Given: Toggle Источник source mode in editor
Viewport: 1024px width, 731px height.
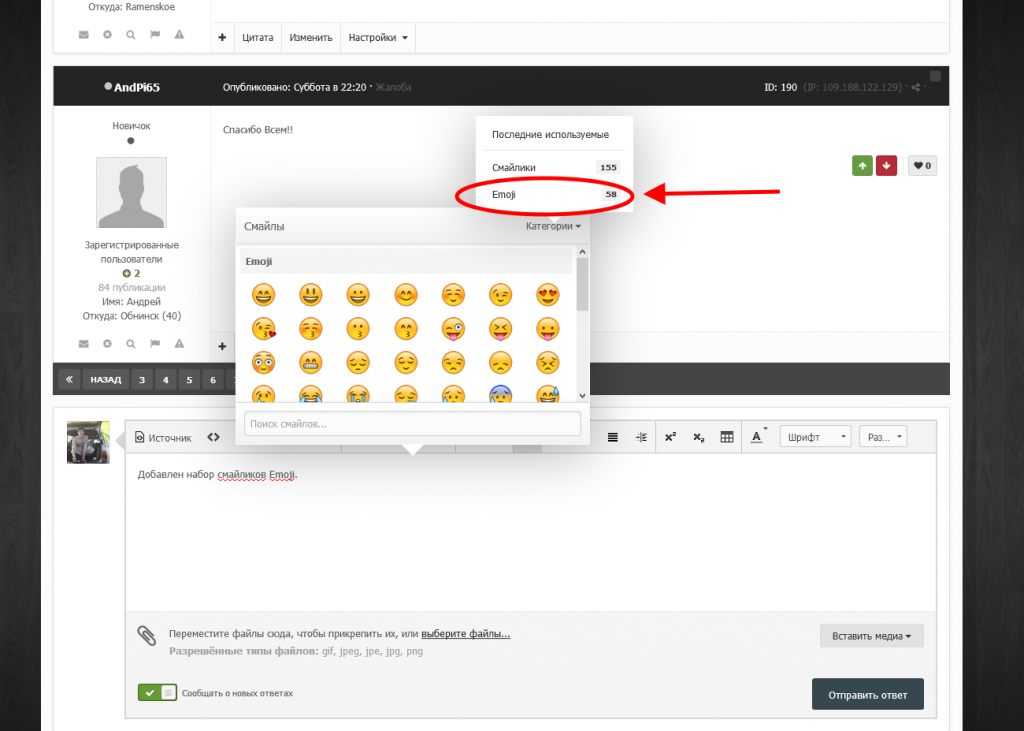Looking at the screenshot, I should (x=162, y=437).
